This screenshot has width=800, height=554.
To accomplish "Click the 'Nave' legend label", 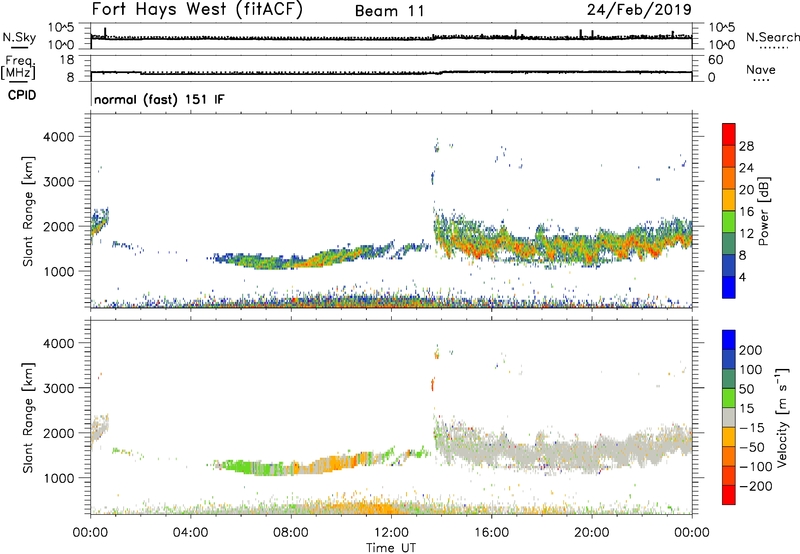I will (x=761, y=70).
